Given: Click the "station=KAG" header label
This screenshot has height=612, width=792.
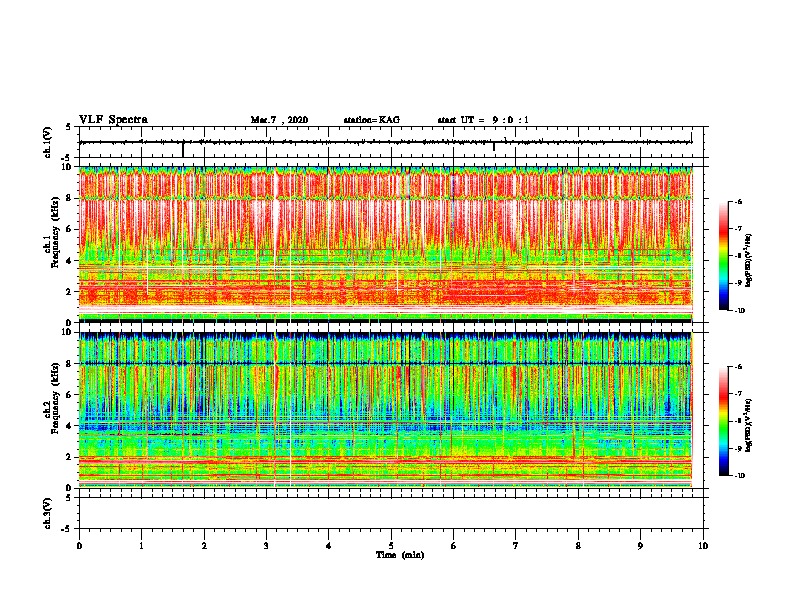Looking at the screenshot, I should click(371, 120).
